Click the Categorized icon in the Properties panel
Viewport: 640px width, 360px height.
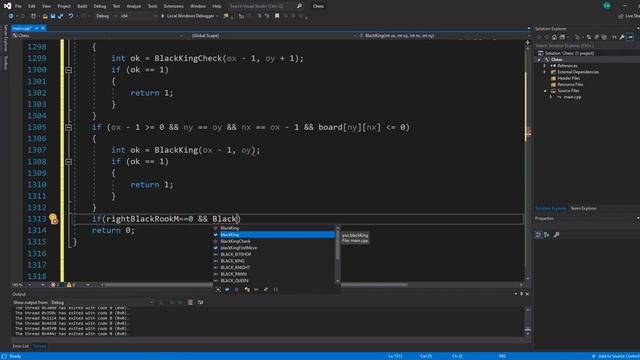point(538,235)
